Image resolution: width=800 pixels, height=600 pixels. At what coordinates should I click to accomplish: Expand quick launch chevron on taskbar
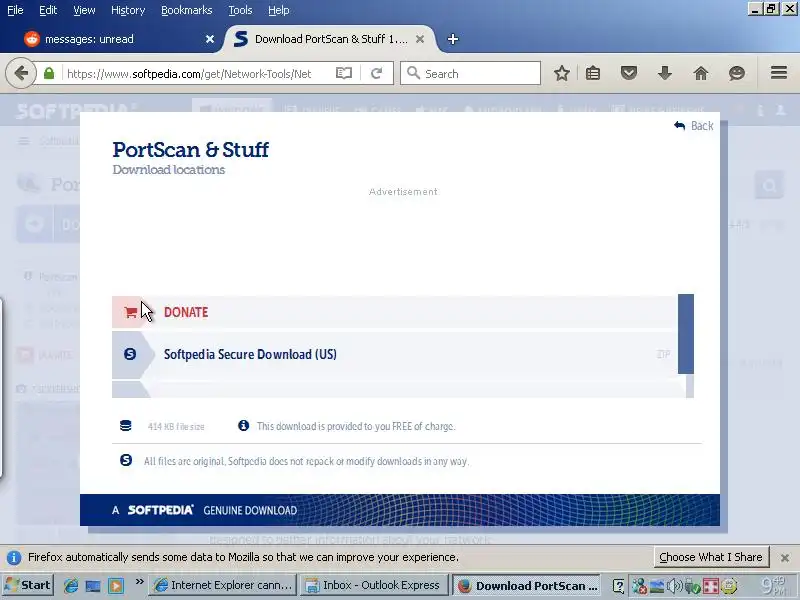point(139,582)
